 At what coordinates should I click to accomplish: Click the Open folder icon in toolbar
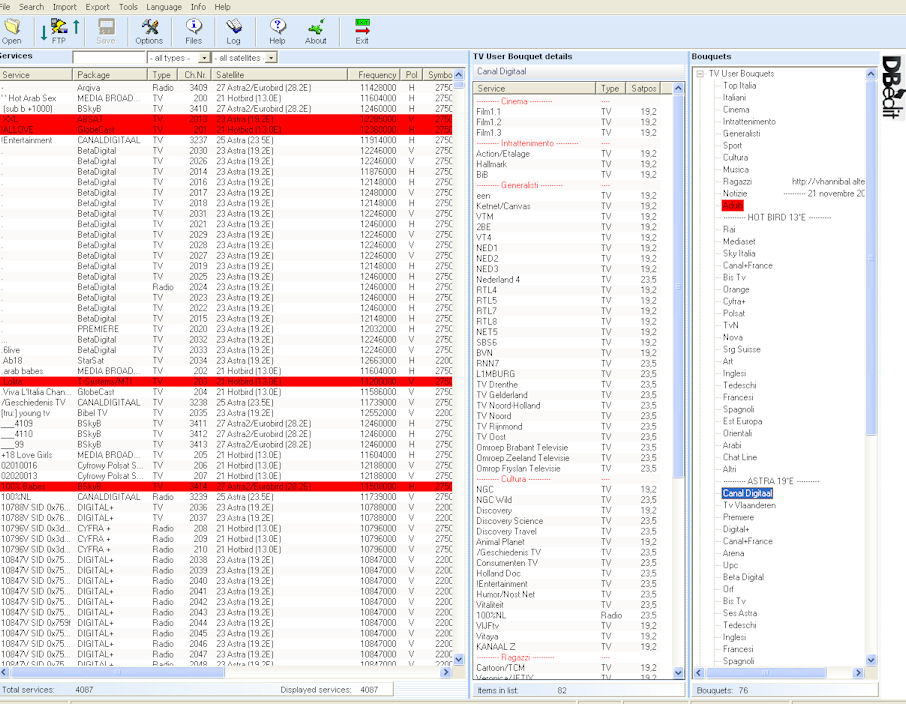pos(12,31)
